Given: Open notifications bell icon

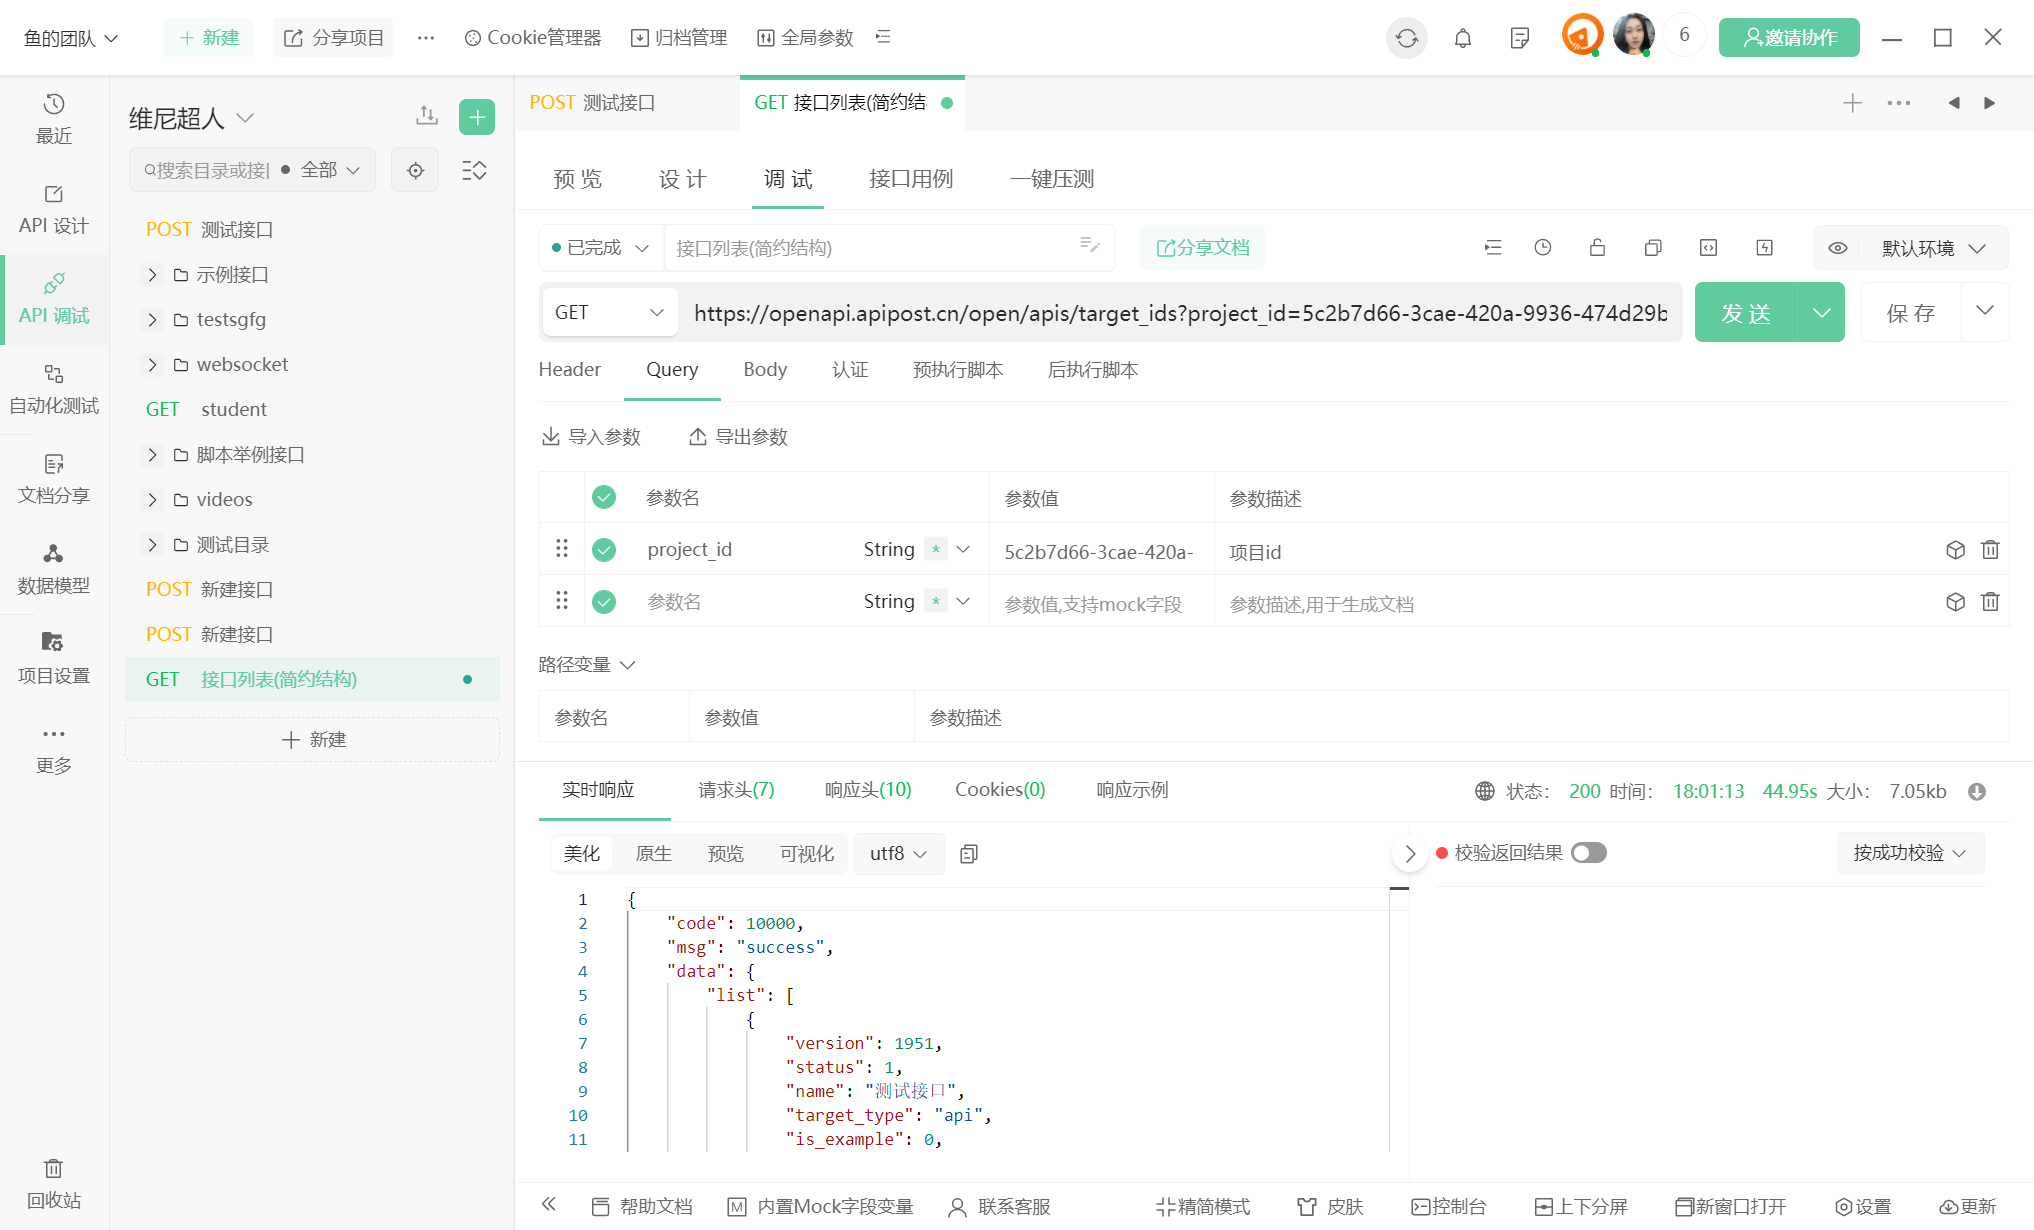Looking at the screenshot, I should point(1462,38).
